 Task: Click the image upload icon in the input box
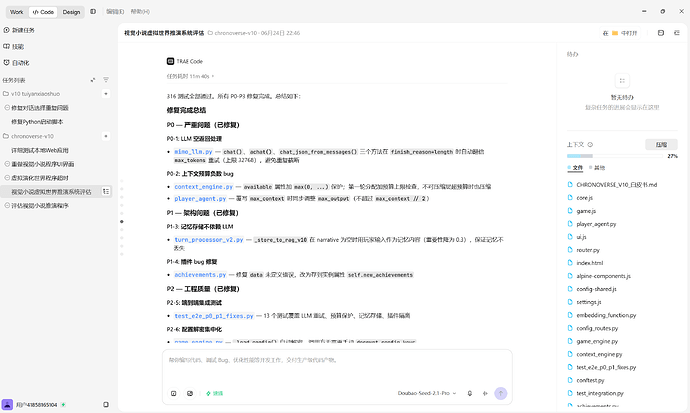190,393
